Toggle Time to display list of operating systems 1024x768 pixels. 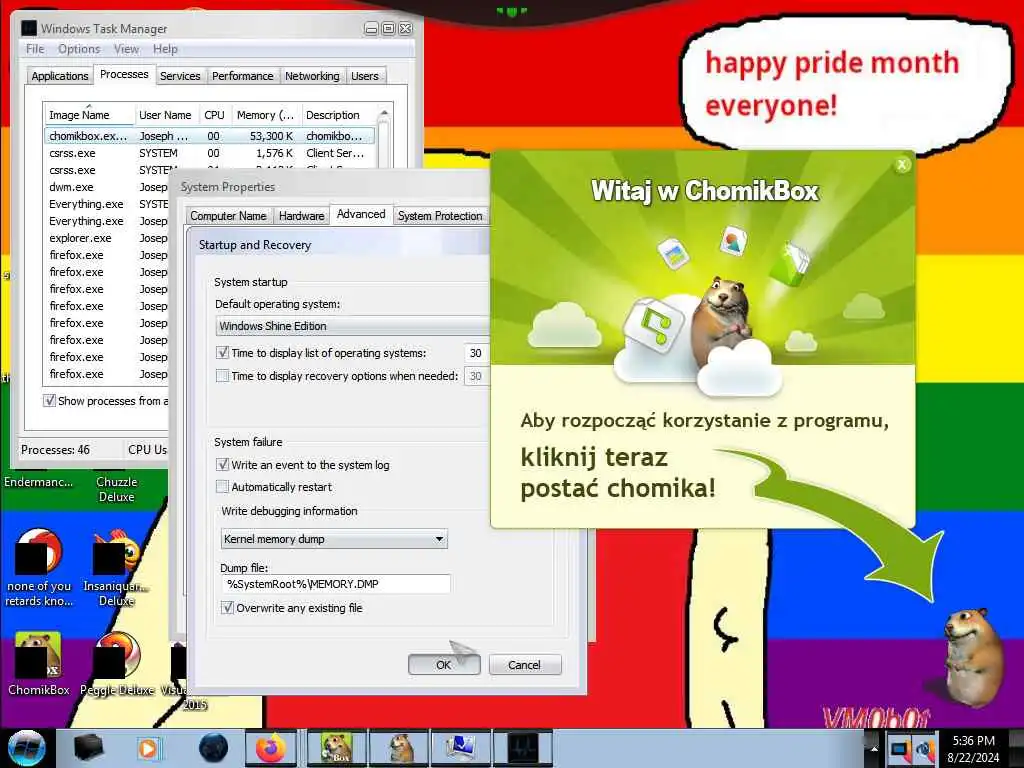point(223,353)
